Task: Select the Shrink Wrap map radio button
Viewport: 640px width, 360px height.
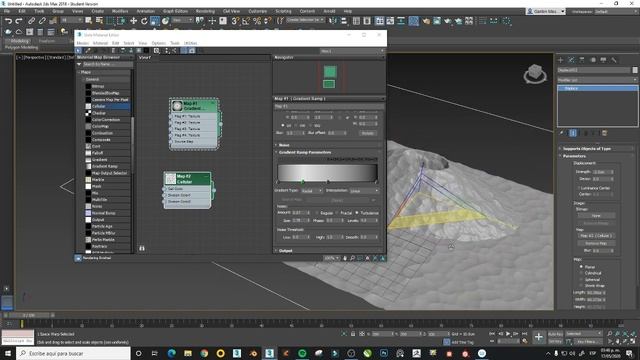Action: (x=581, y=286)
